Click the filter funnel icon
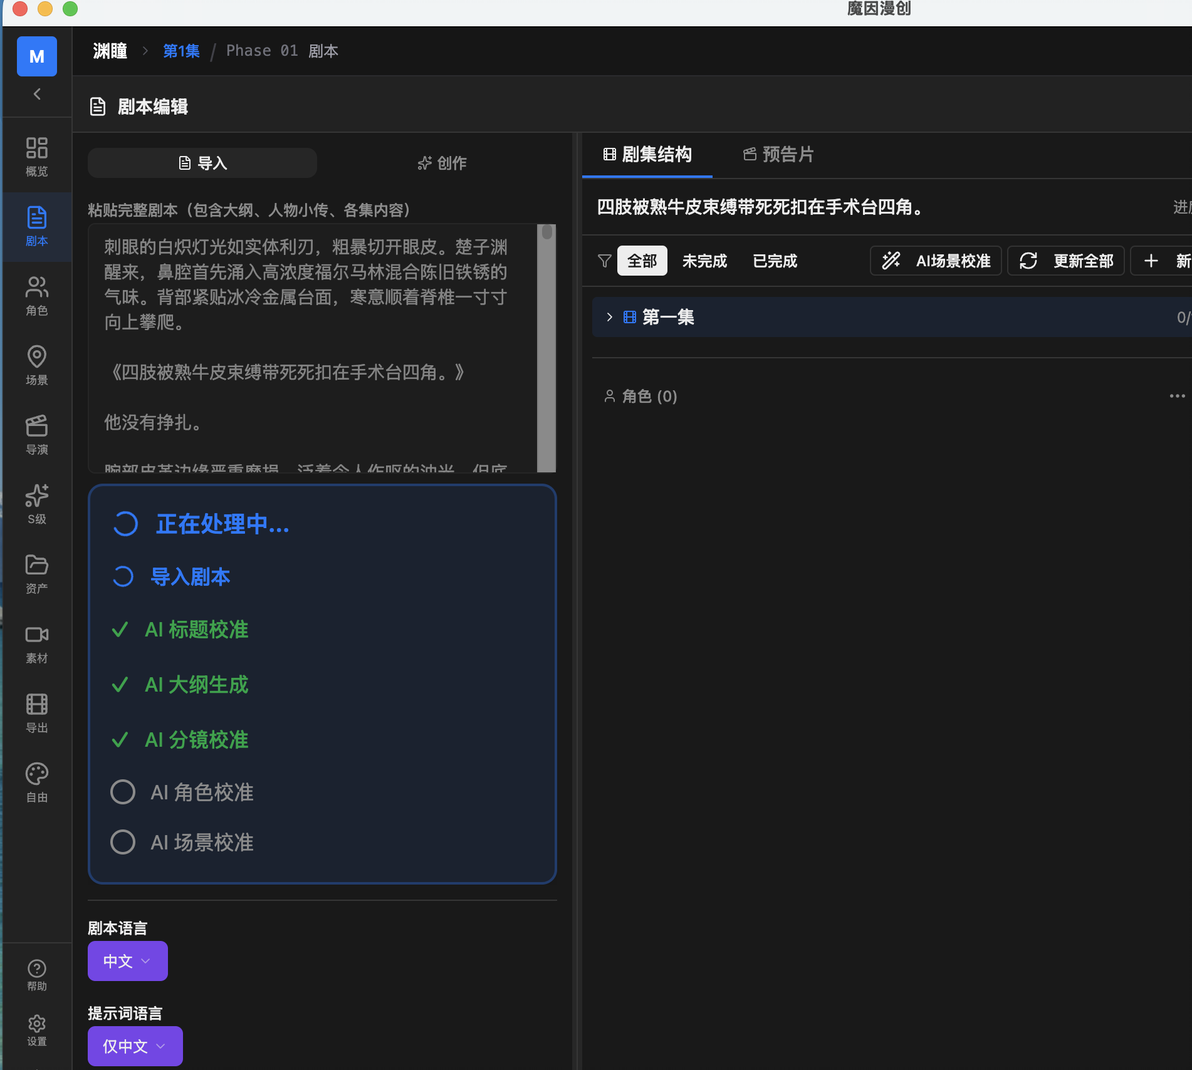This screenshot has height=1070, width=1192. point(604,261)
